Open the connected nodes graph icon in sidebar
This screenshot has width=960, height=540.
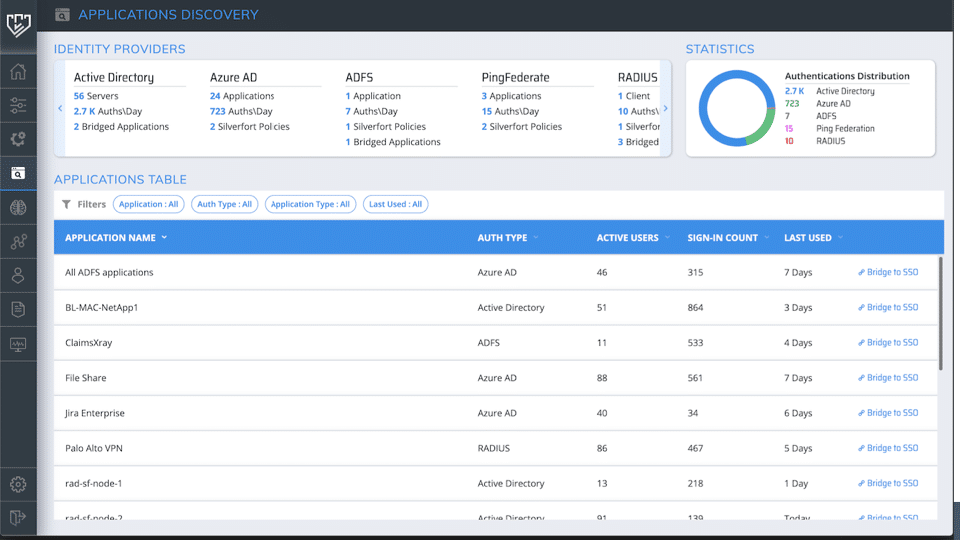pos(18,241)
